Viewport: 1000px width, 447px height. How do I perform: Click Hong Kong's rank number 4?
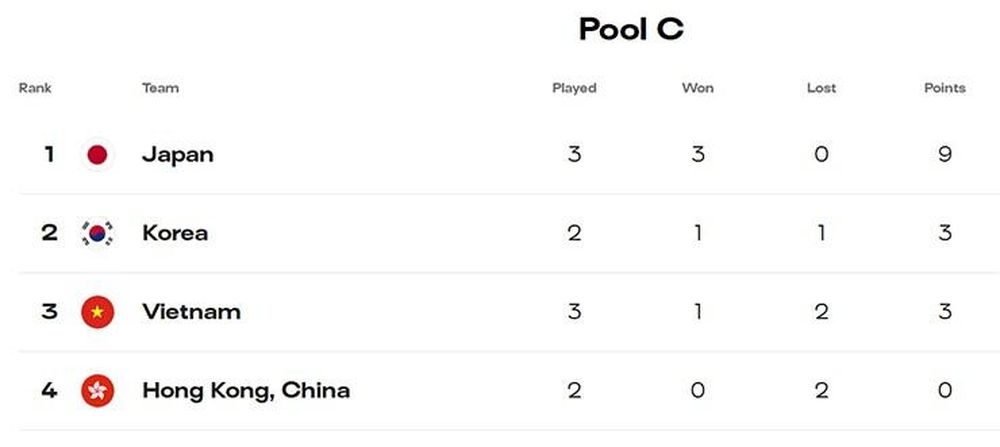click(x=49, y=391)
